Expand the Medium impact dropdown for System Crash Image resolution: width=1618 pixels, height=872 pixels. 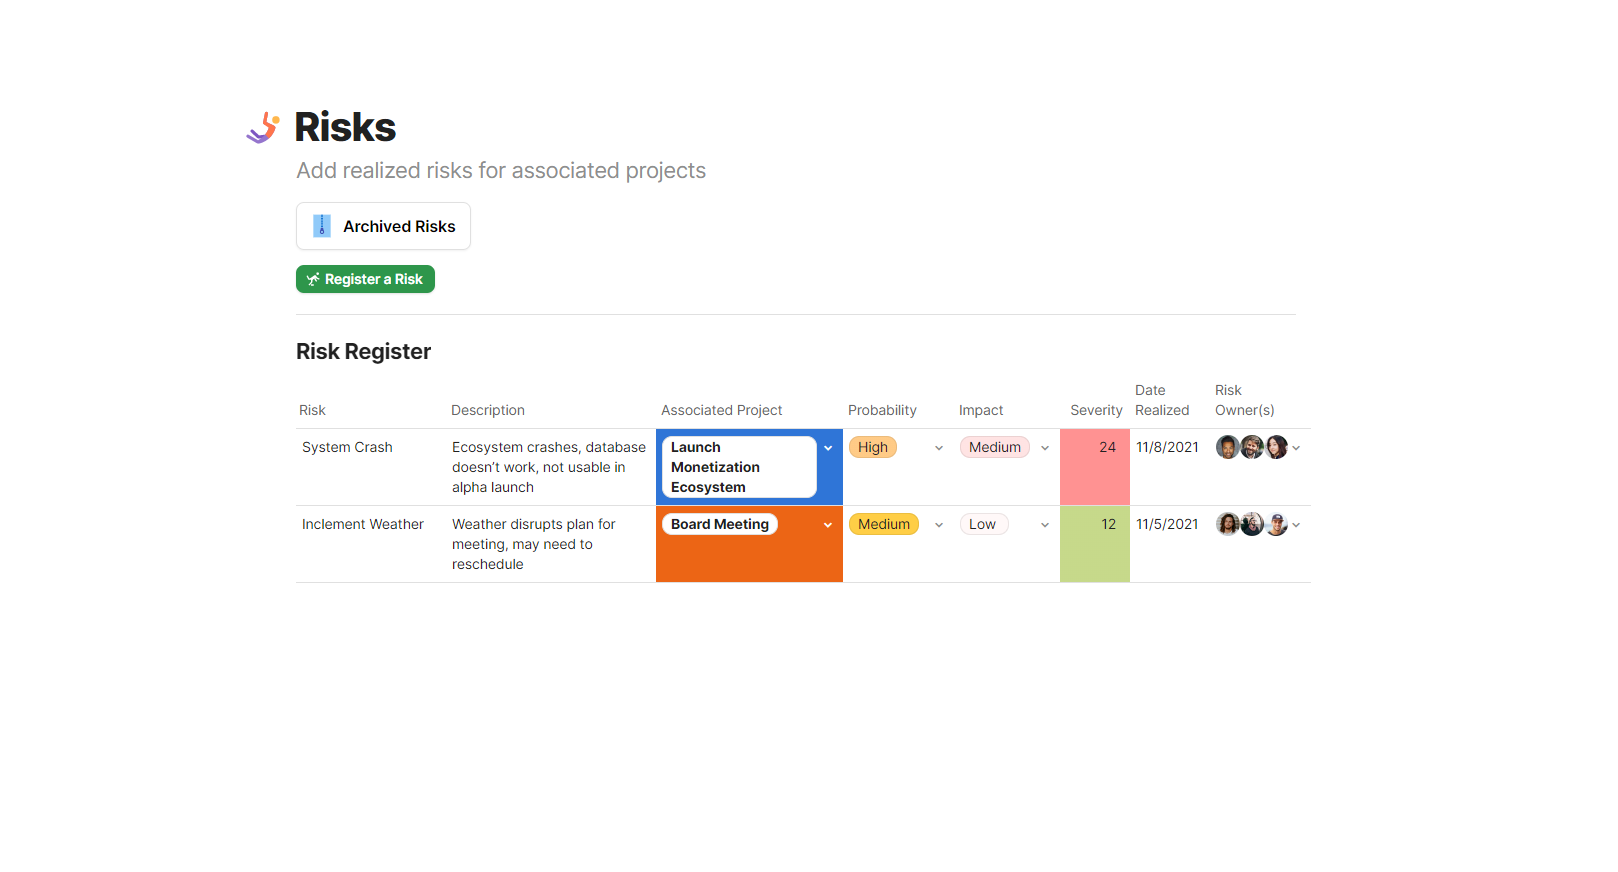[x=1045, y=448]
